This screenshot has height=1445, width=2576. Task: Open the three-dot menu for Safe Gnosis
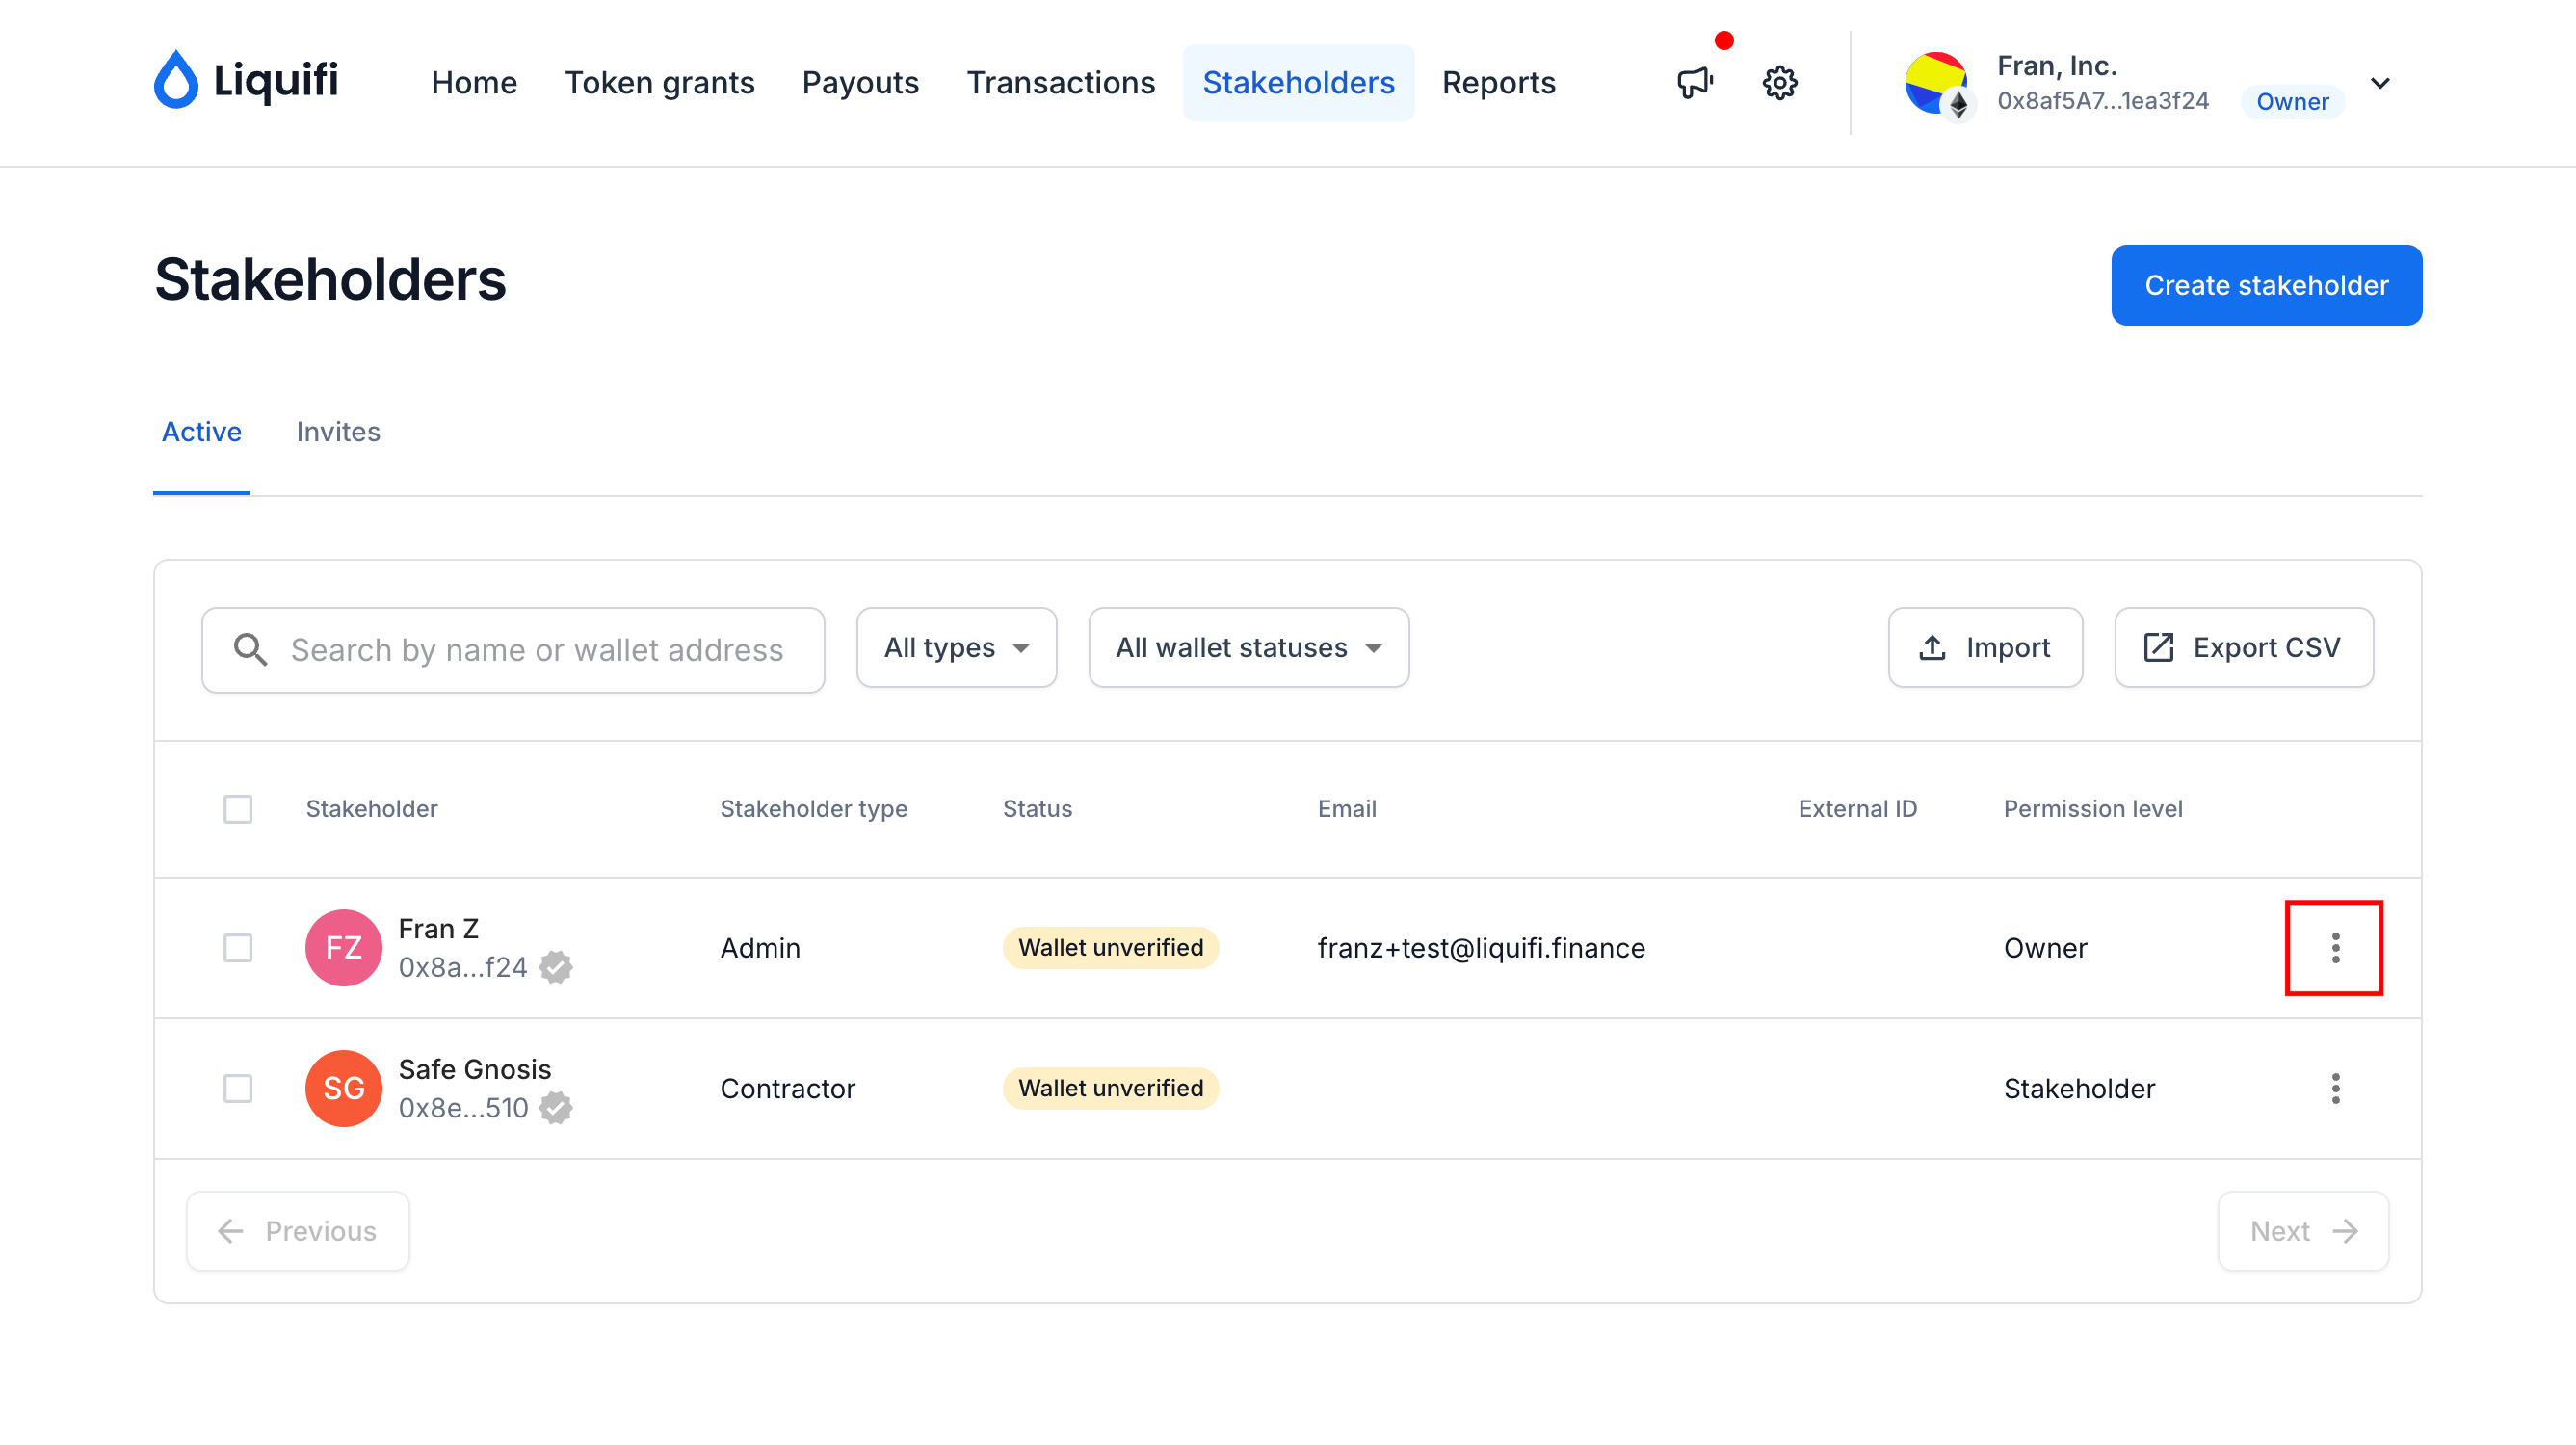coord(2335,1088)
